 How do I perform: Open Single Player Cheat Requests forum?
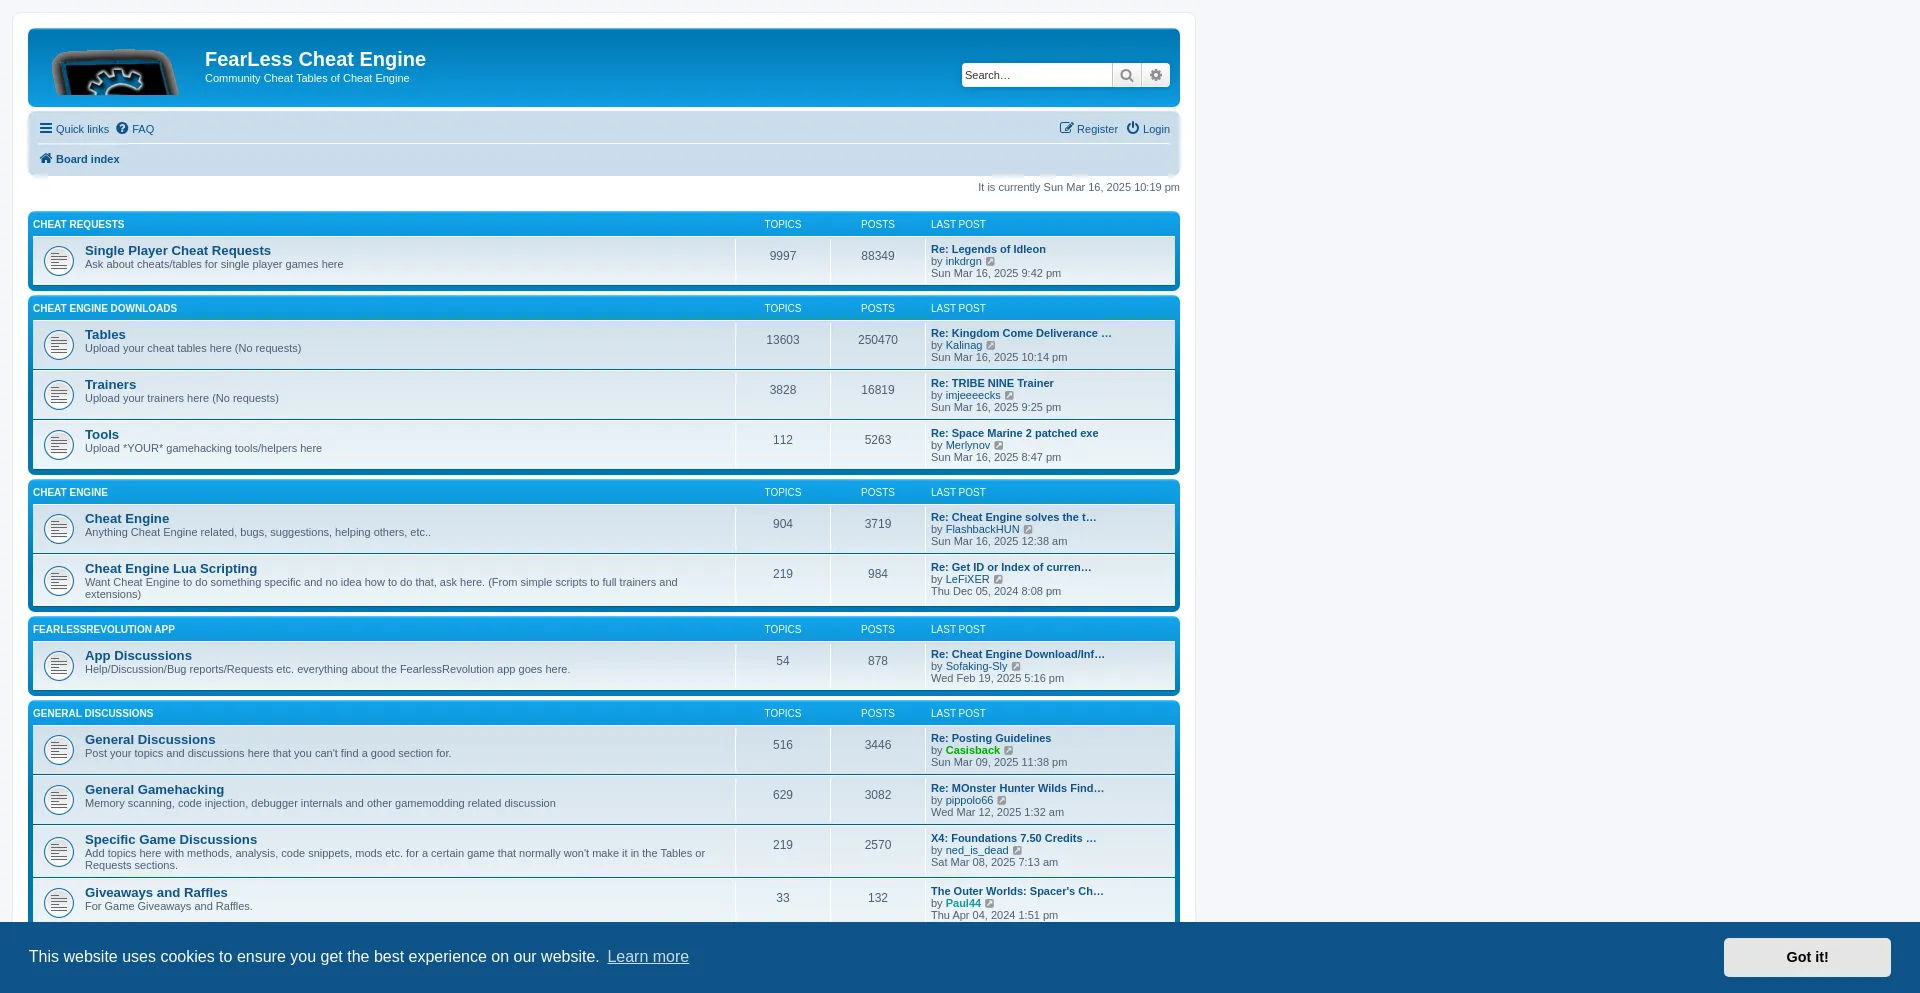178,251
